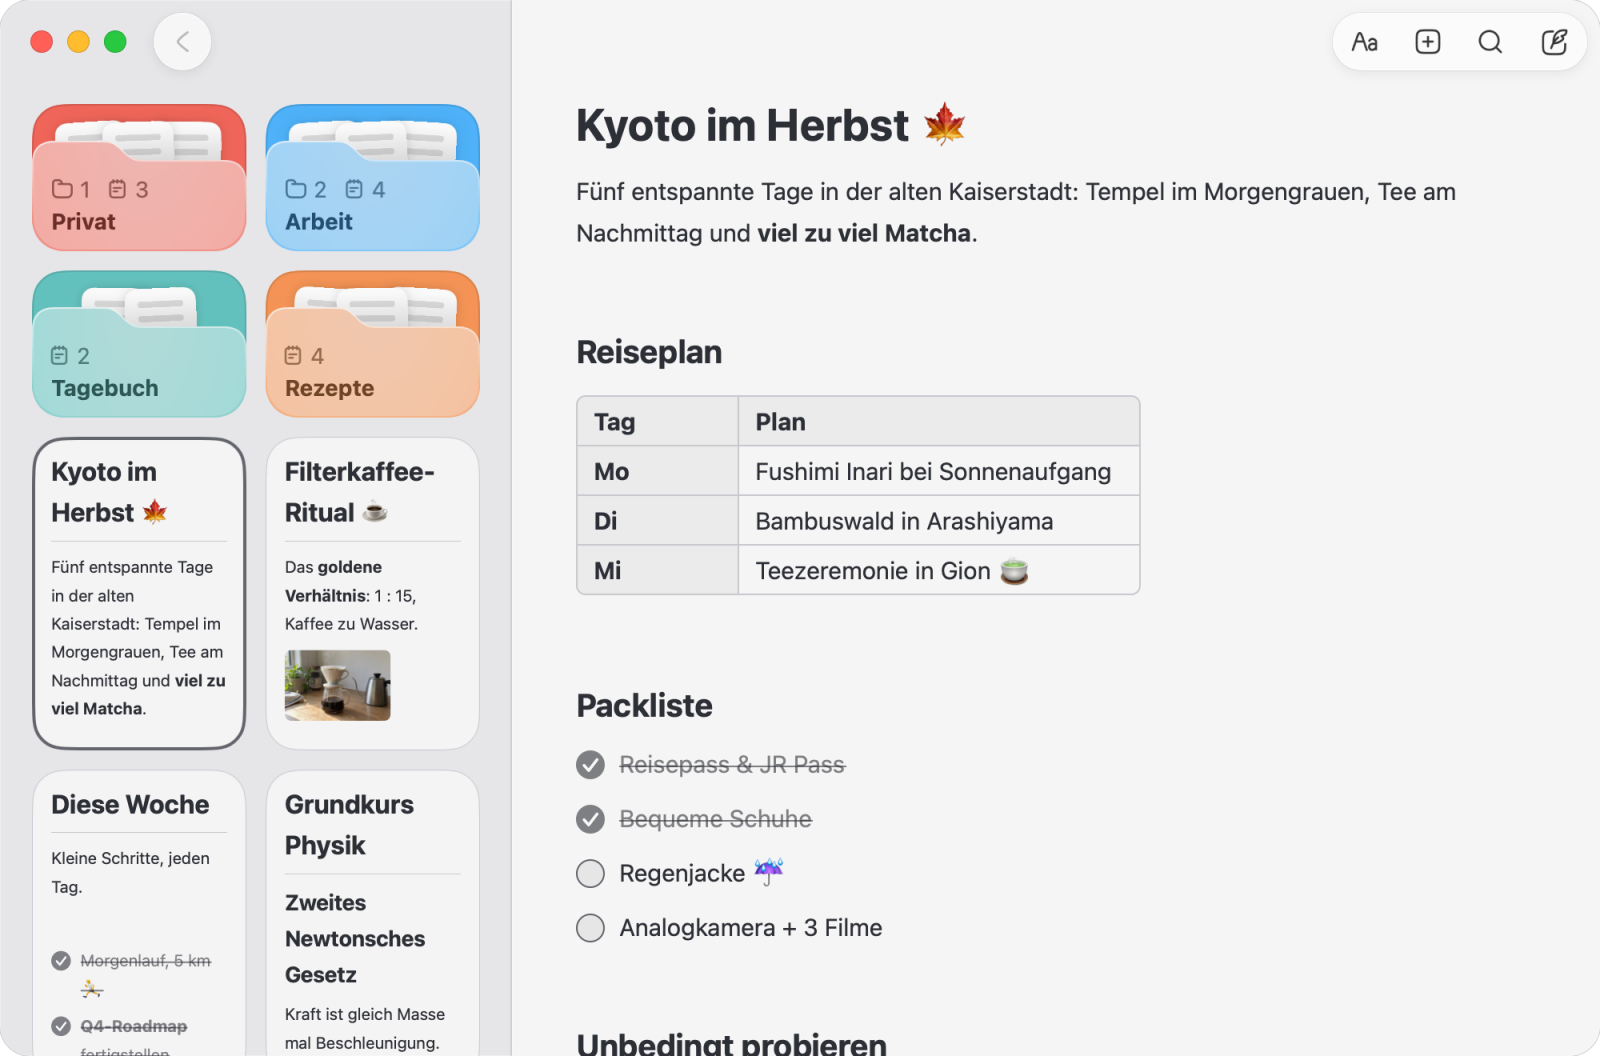This screenshot has height=1056, width=1600.
Task: Click the Unbedingt probieren heading
Action: [x=731, y=1043]
